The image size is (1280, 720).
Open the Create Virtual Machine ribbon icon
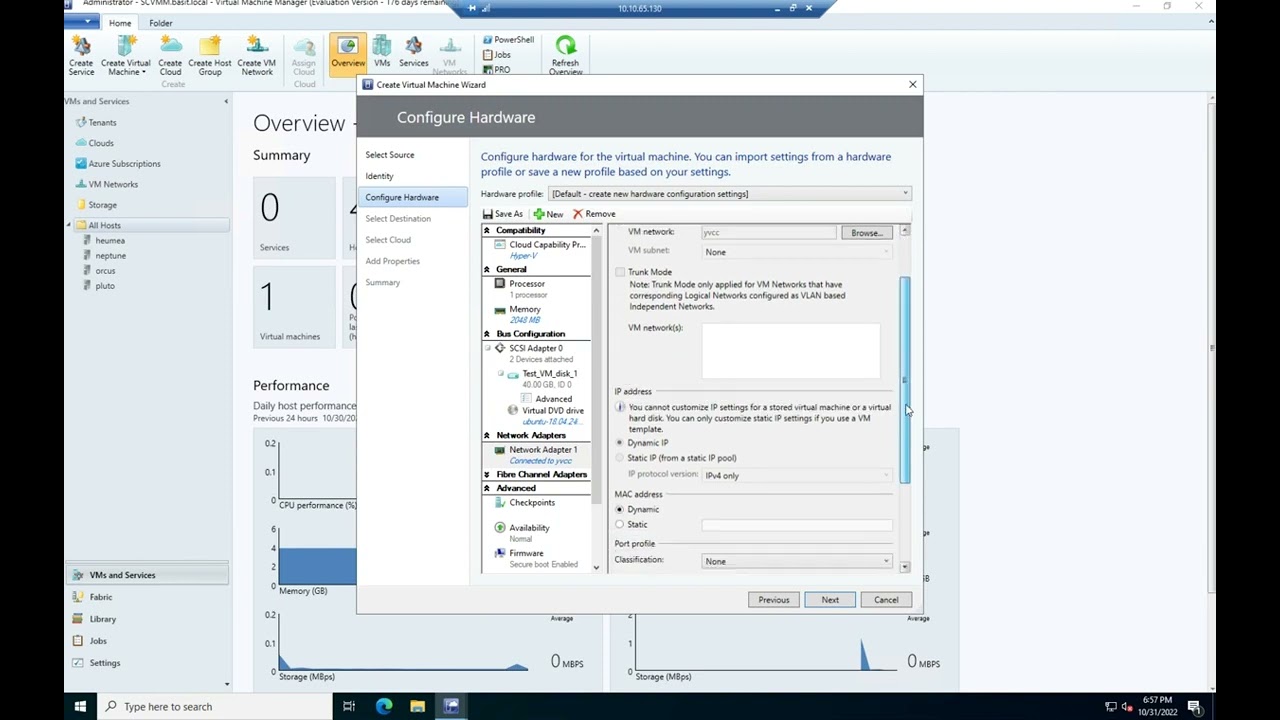(x=125, y=56)
